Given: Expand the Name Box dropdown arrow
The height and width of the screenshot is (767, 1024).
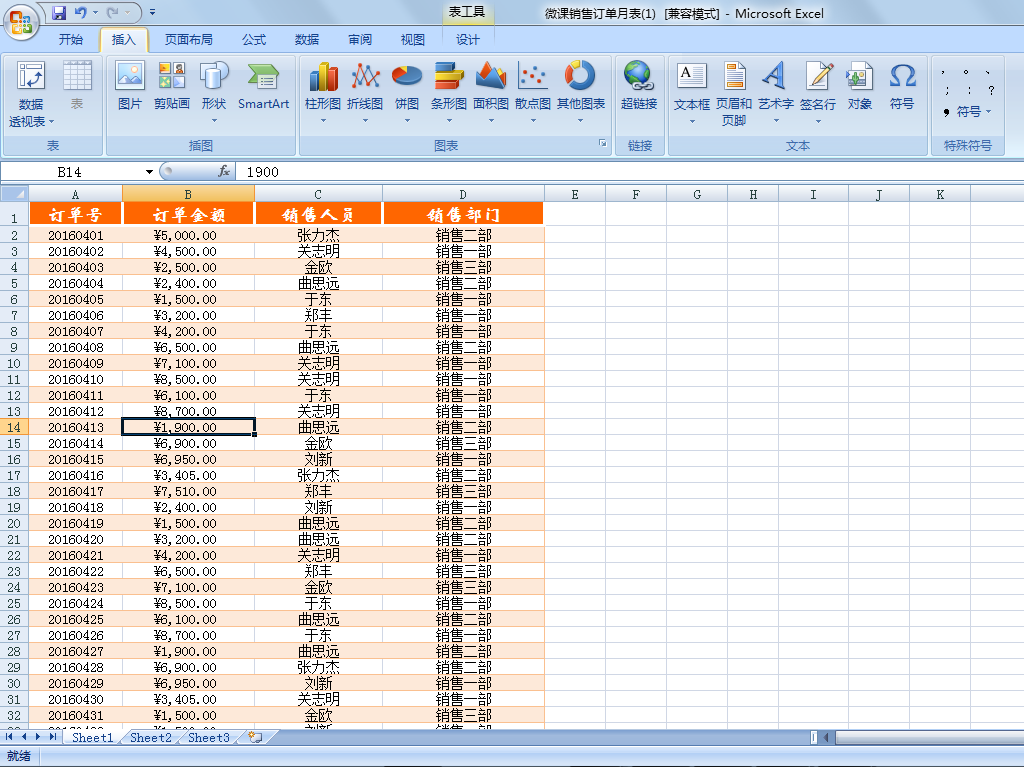Looking at the screenshot, I should (x=150, y=172).
